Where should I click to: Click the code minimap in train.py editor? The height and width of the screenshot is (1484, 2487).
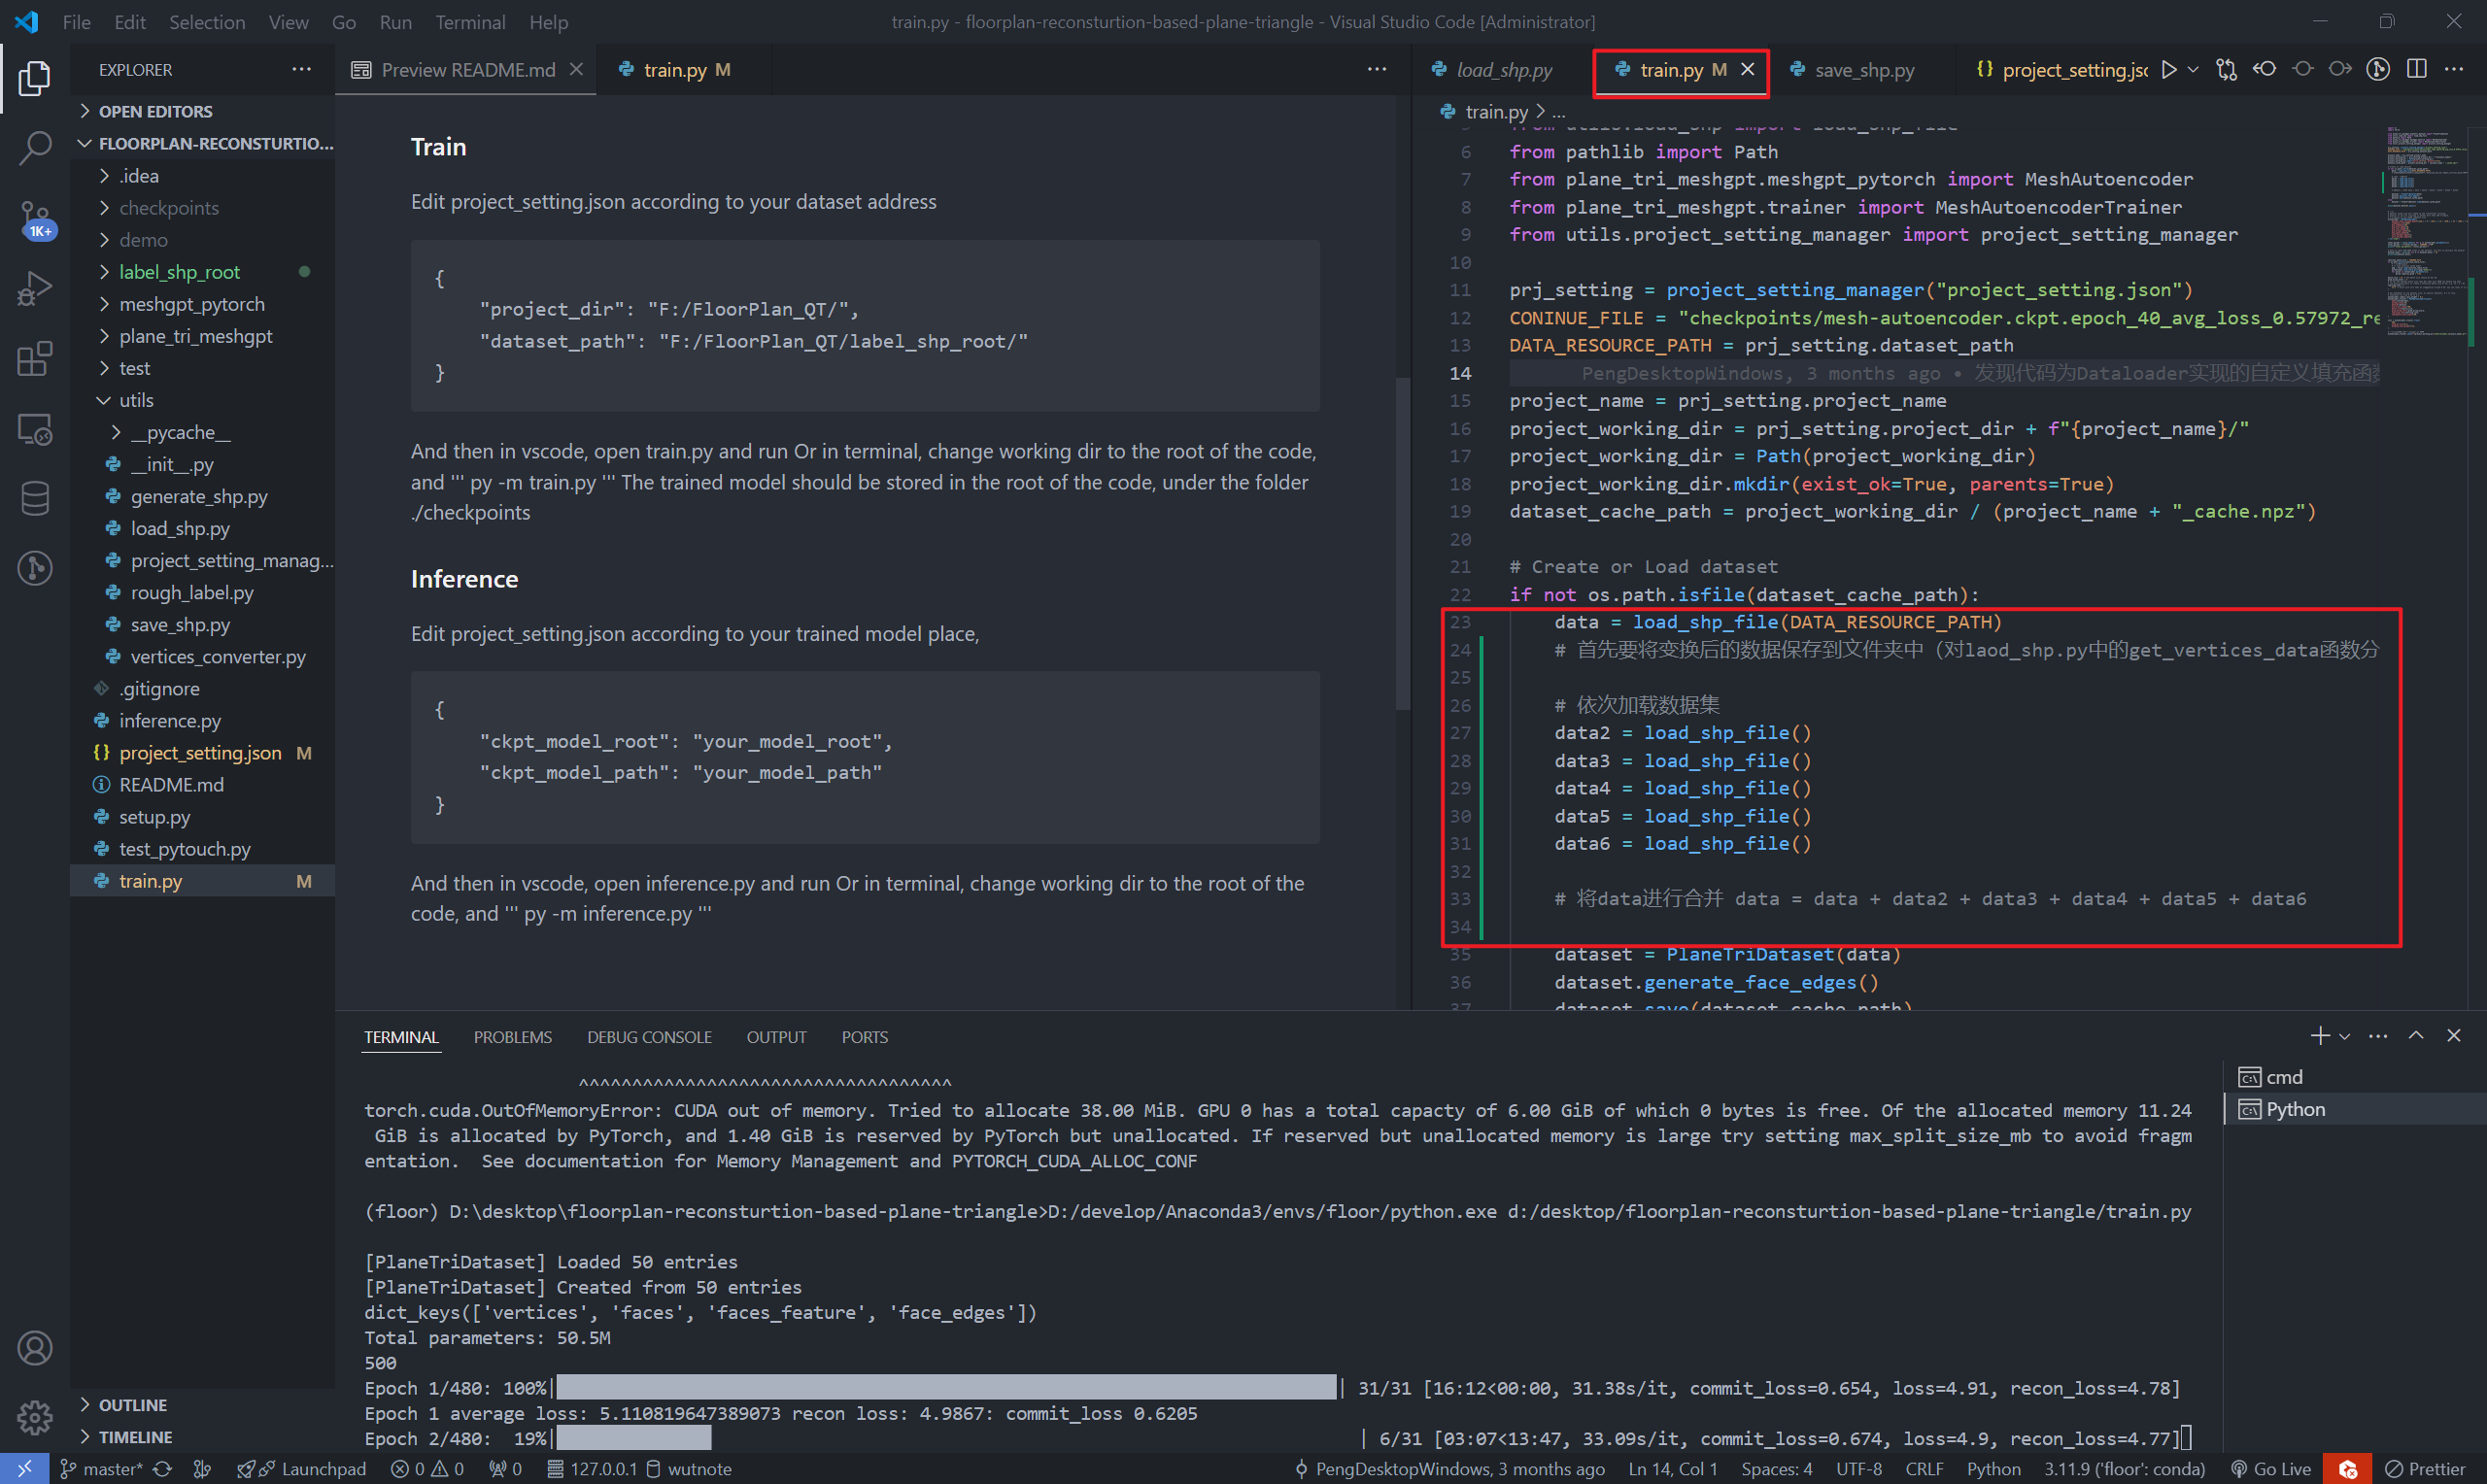point(2426,231)
